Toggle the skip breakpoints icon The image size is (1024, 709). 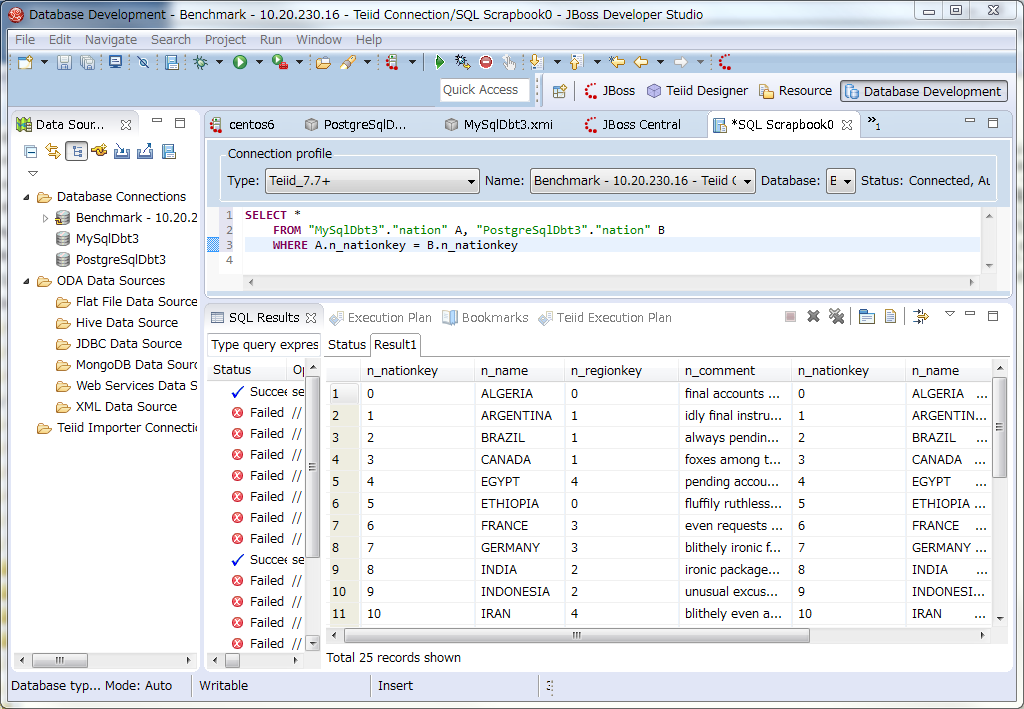[x=143, y=63]
